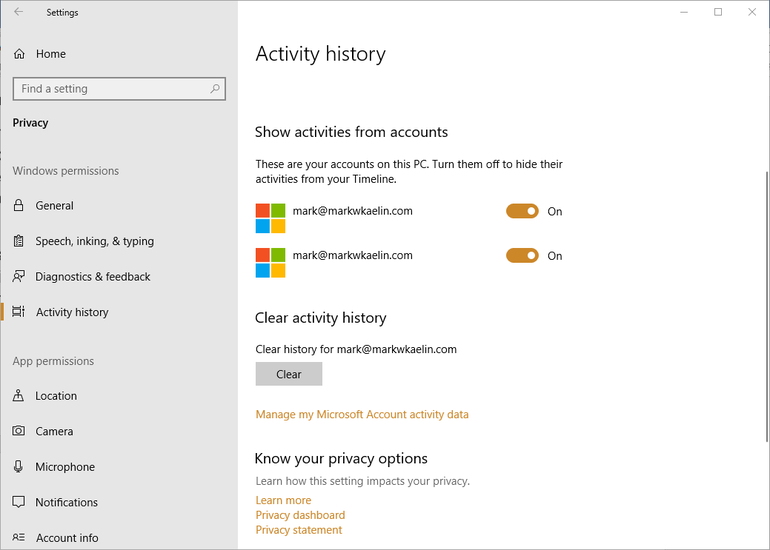Click the first mark@markwkaelin.com email text
The height and width of the screenshot is (550, 770).
(x=353, y=211)
